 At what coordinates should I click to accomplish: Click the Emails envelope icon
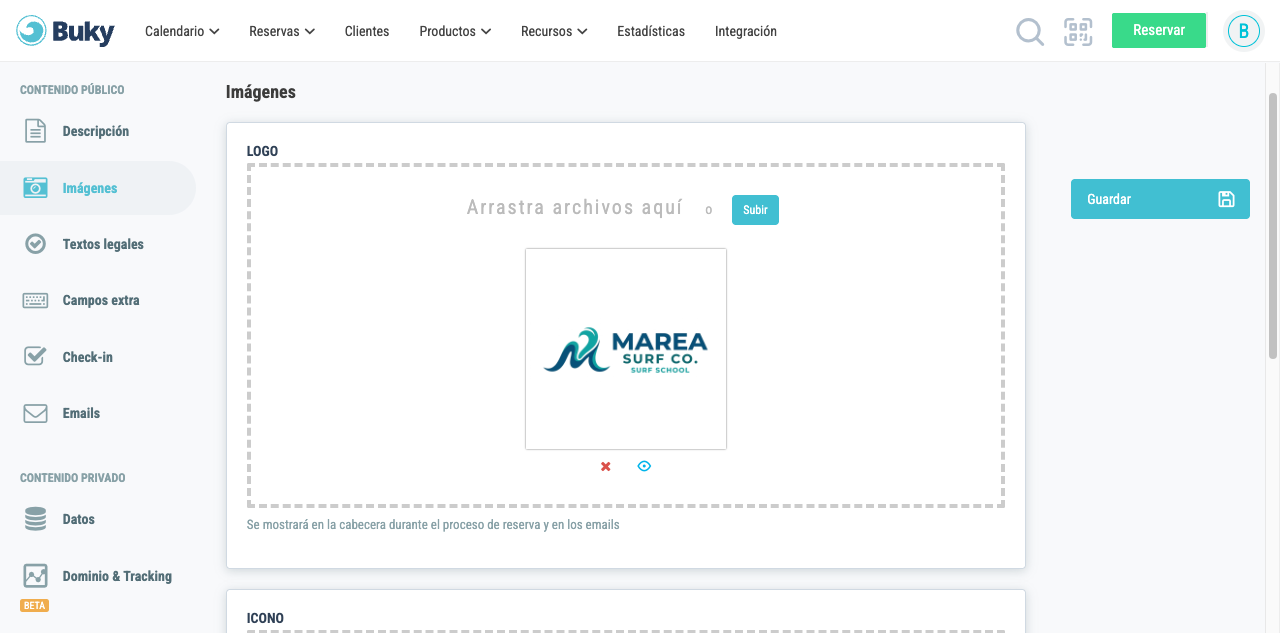tap(35, 413)
